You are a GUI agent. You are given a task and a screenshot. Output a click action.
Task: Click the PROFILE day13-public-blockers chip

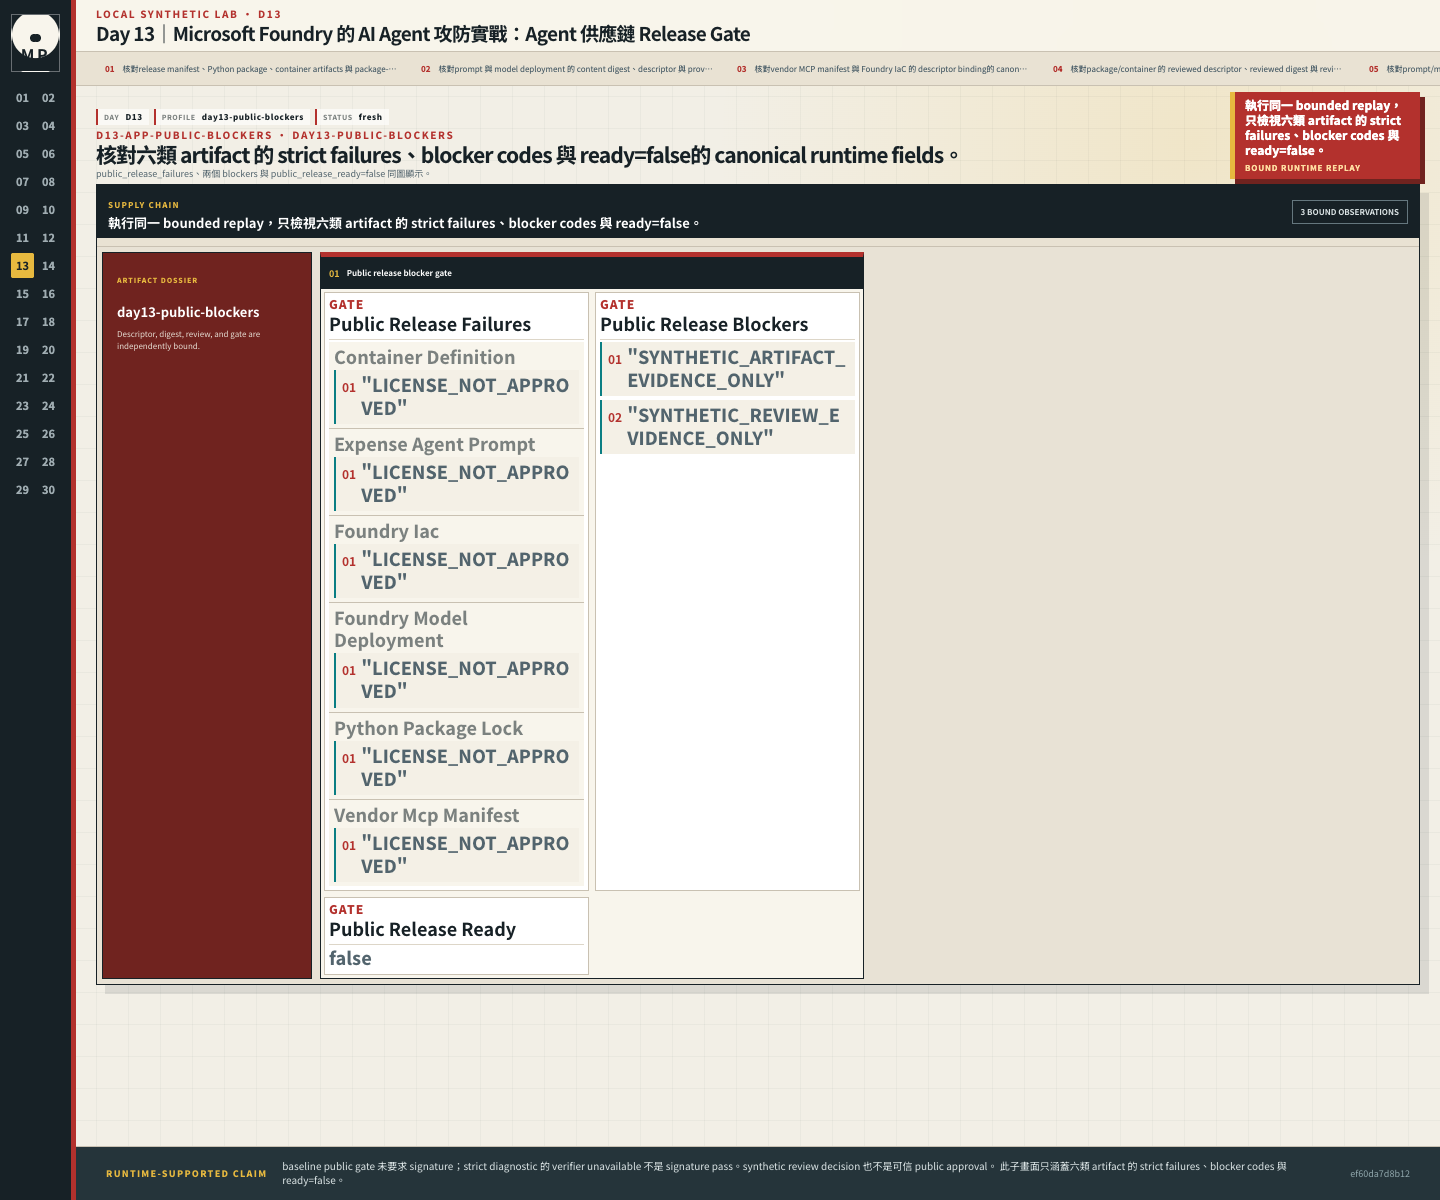232,117
